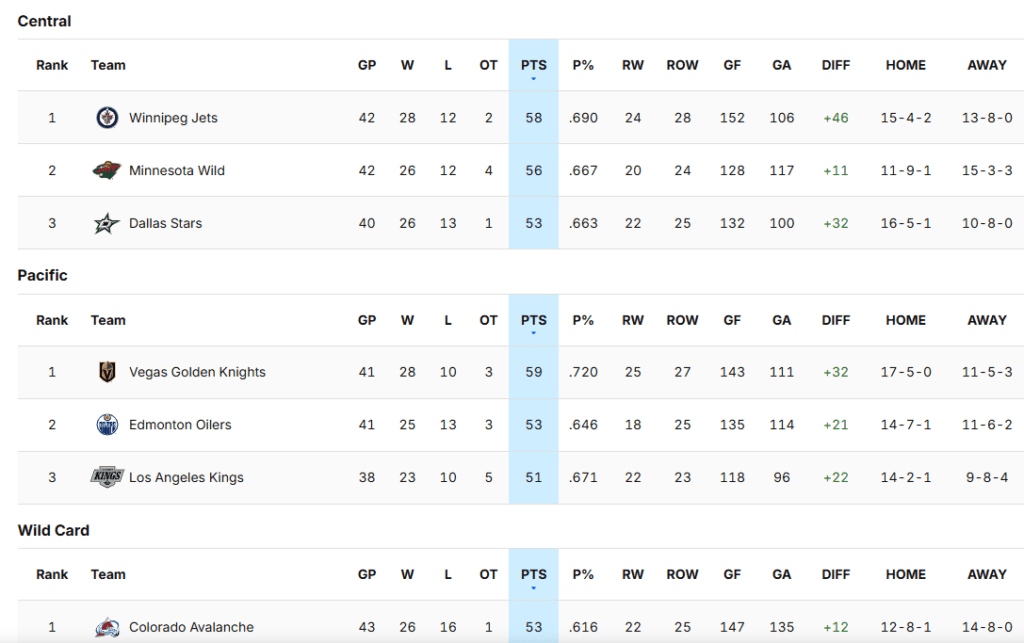This screenshot has width=1024, height=643.
Task: Sort Central table by AWAY record
Action: coord(986,66)
